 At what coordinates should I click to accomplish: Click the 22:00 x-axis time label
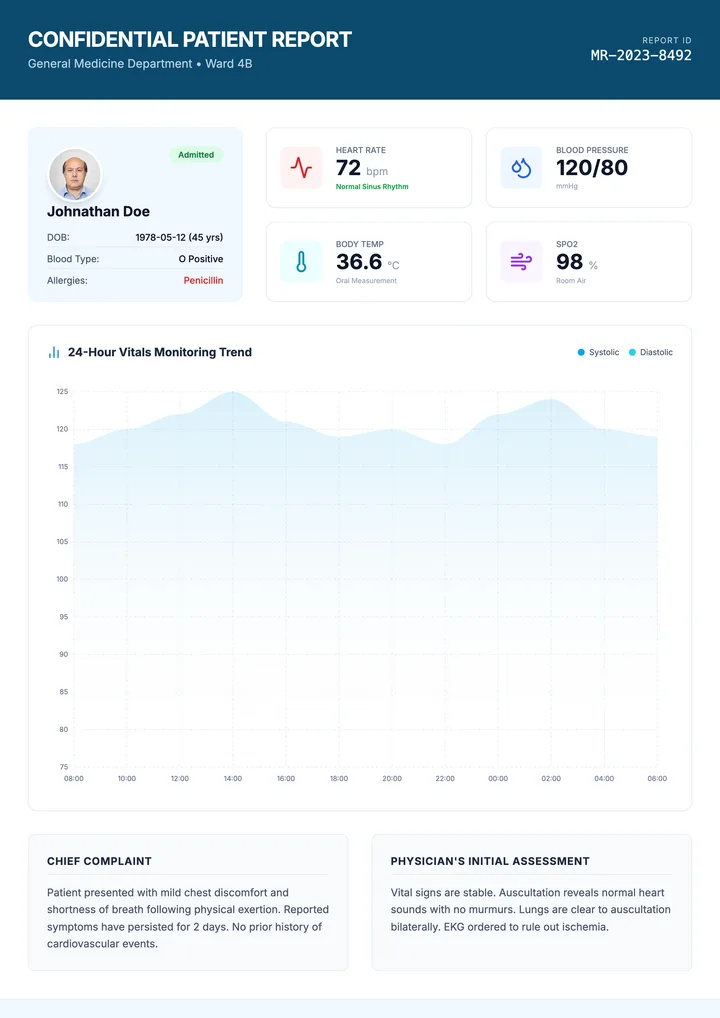[445, 778]
